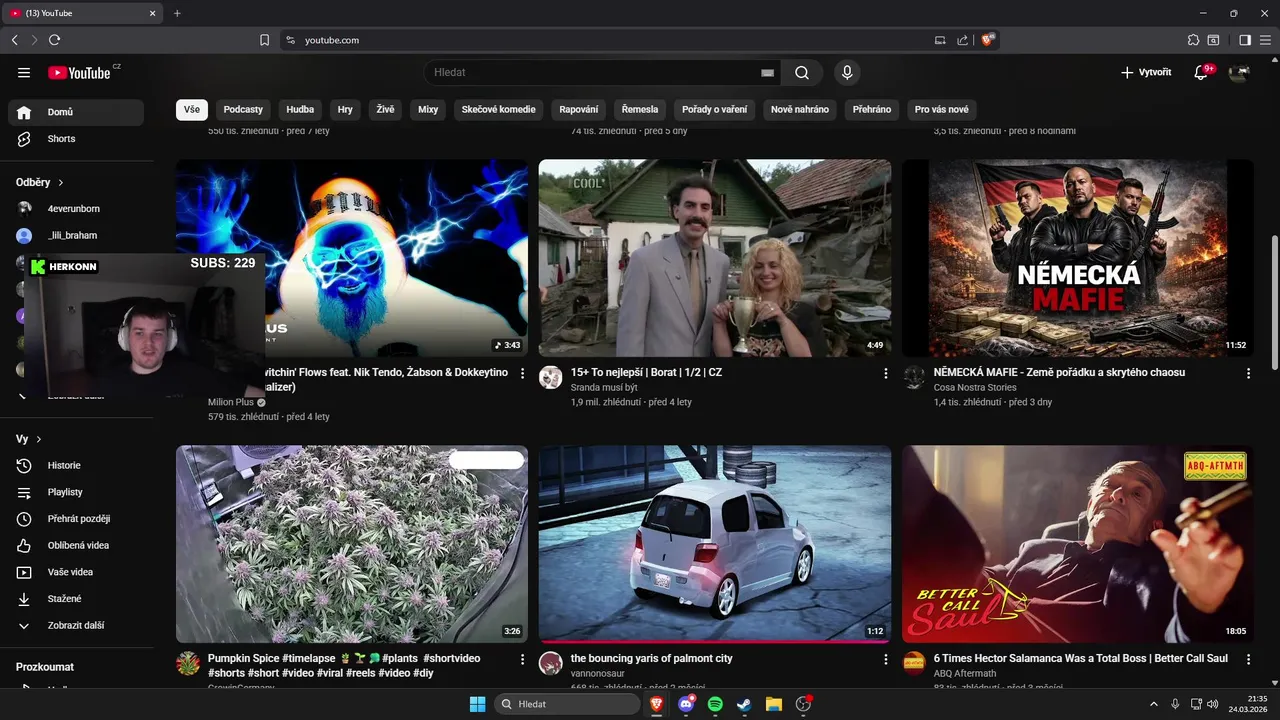Open options menu for bouncing yaris video
This screenshot has width=1280, height=720.
pyautogui.click(x=885, y=660)
